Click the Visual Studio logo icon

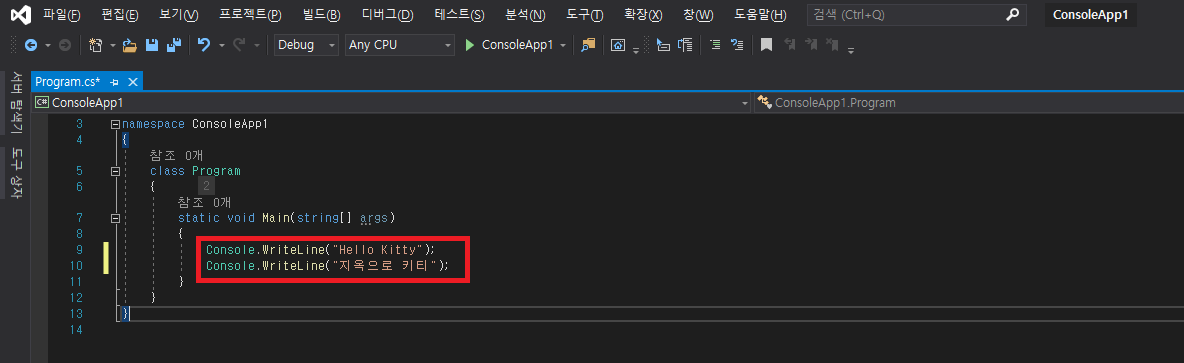coord(21,14)
